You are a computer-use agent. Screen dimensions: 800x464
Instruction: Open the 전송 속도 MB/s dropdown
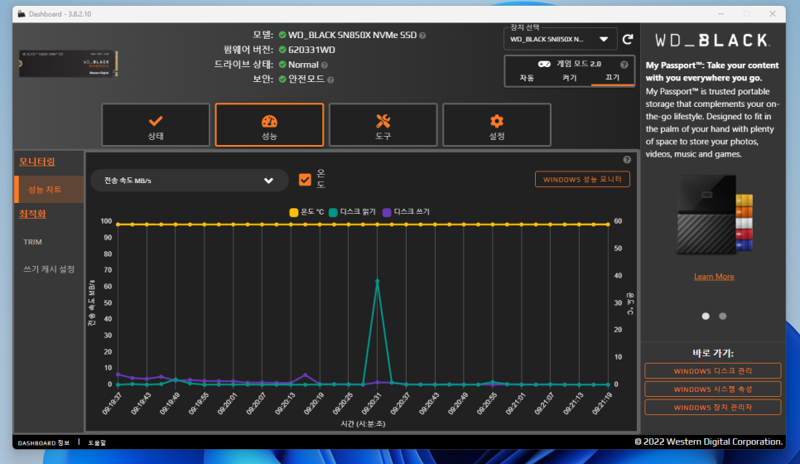point(189,180)
